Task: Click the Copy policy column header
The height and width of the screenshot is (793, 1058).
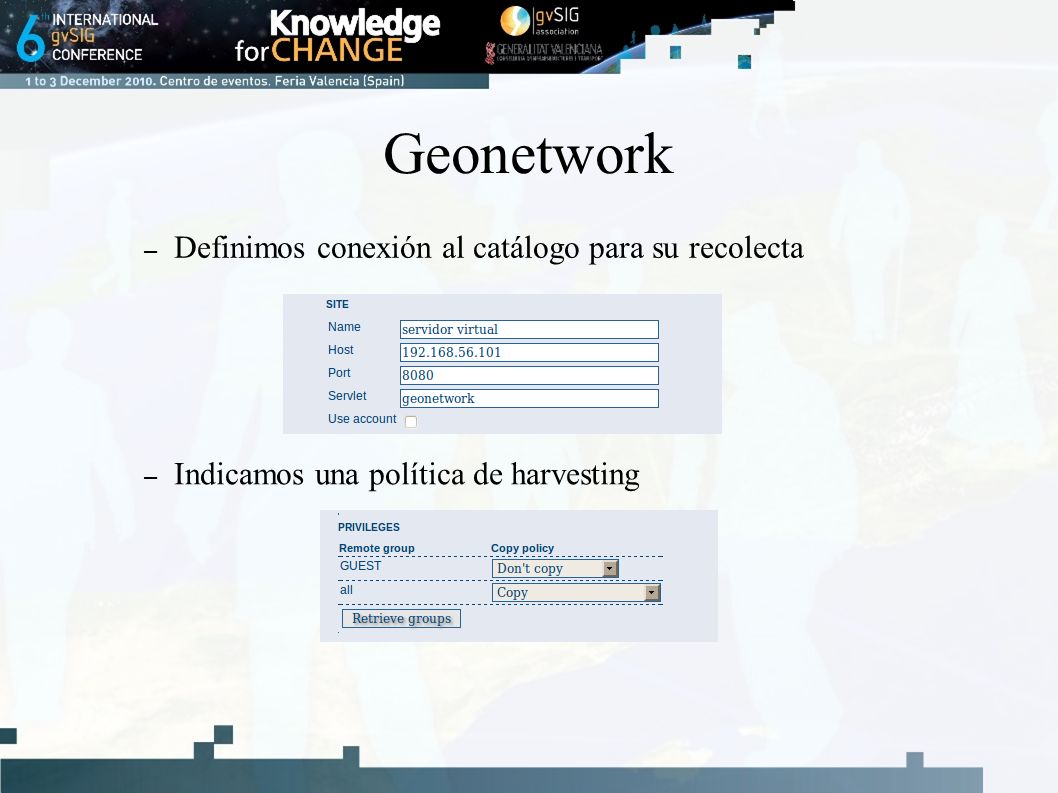Action: pyautogui.click(x=522, y=548)
